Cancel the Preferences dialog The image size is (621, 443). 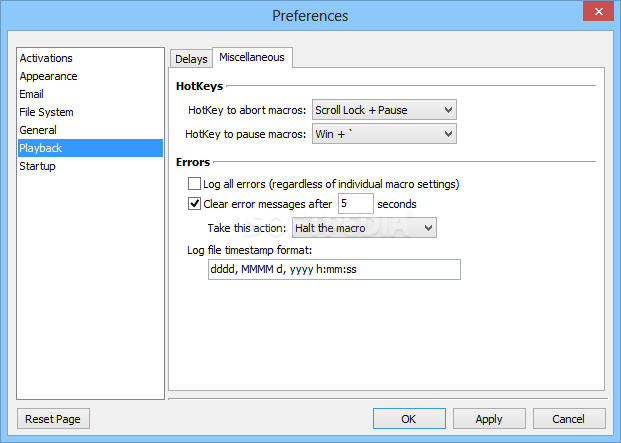569,419
